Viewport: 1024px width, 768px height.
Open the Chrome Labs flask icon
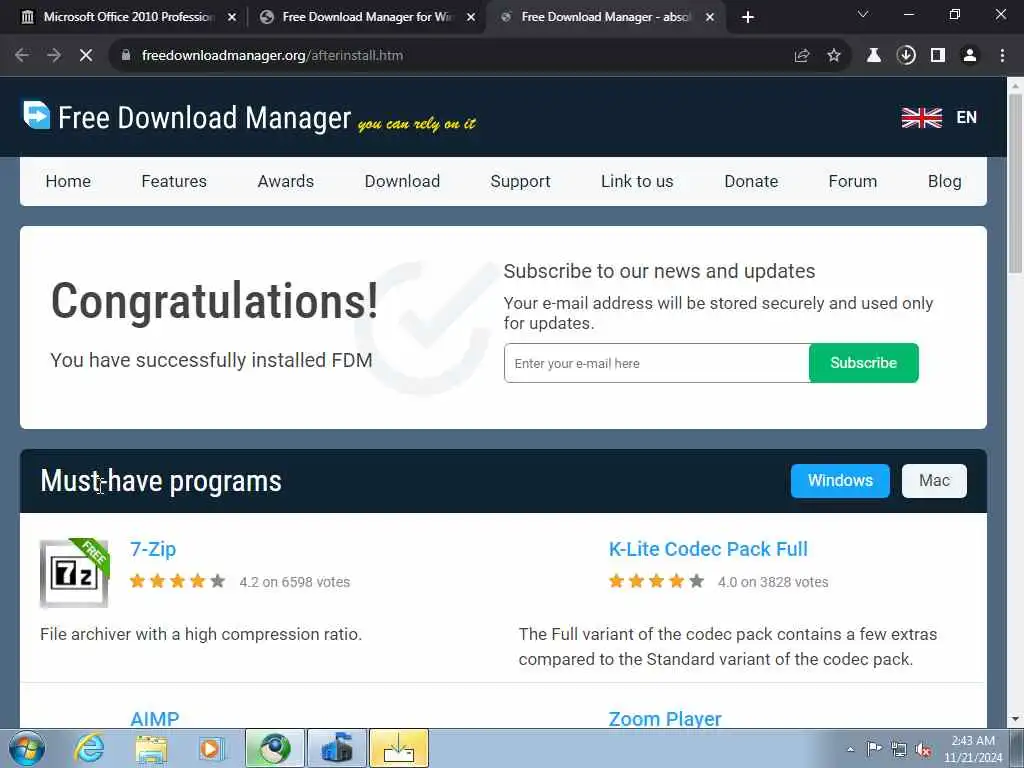874,56
